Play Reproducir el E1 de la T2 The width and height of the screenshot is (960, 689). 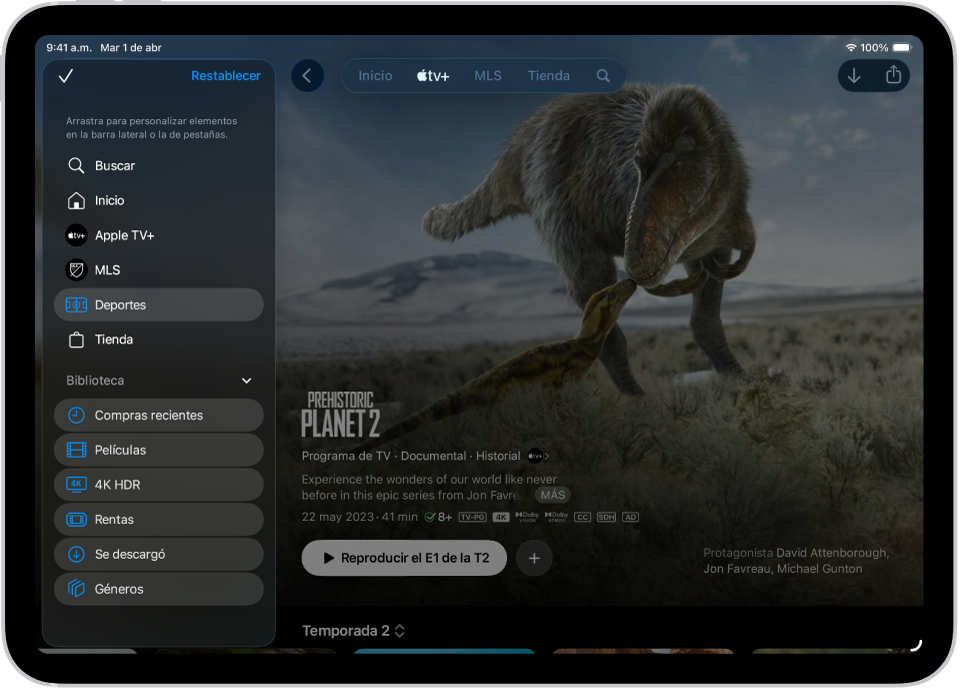tap(404, 558)
